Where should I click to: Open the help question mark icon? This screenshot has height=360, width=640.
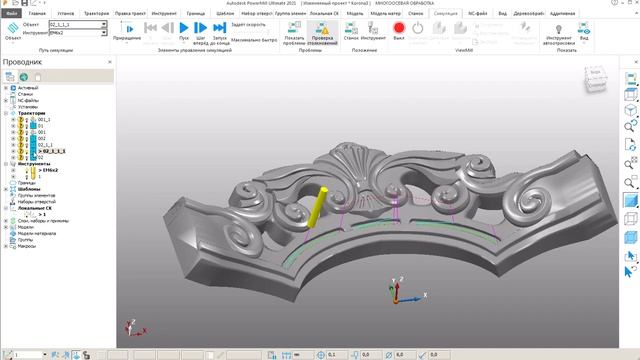614,2
